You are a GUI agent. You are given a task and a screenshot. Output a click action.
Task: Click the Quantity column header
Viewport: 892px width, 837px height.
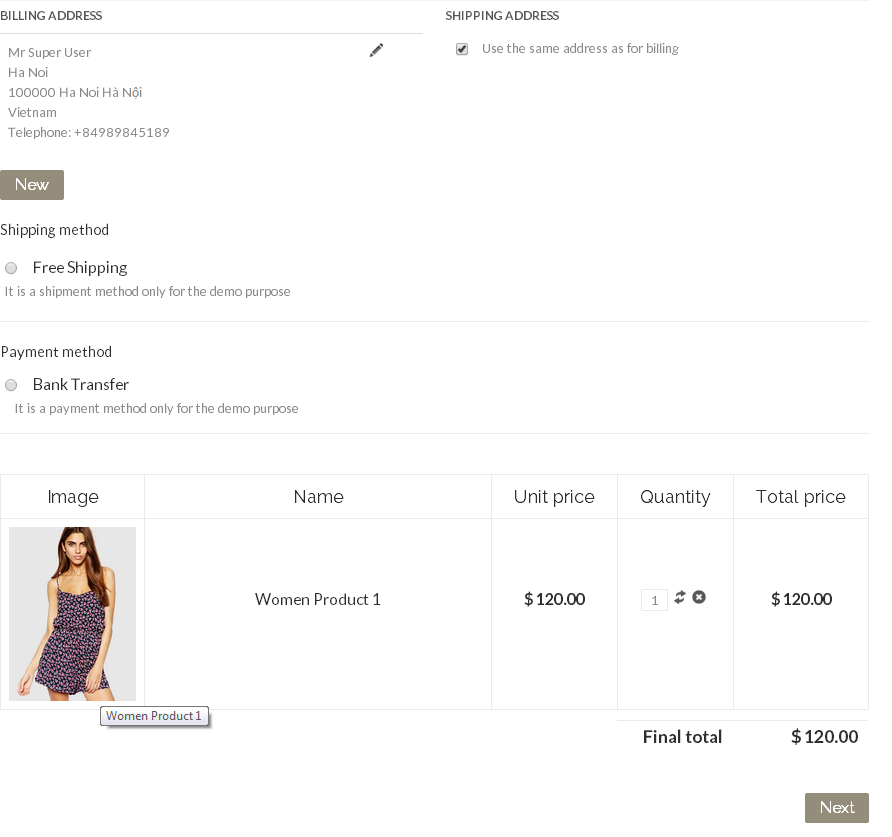coord(675,497)
